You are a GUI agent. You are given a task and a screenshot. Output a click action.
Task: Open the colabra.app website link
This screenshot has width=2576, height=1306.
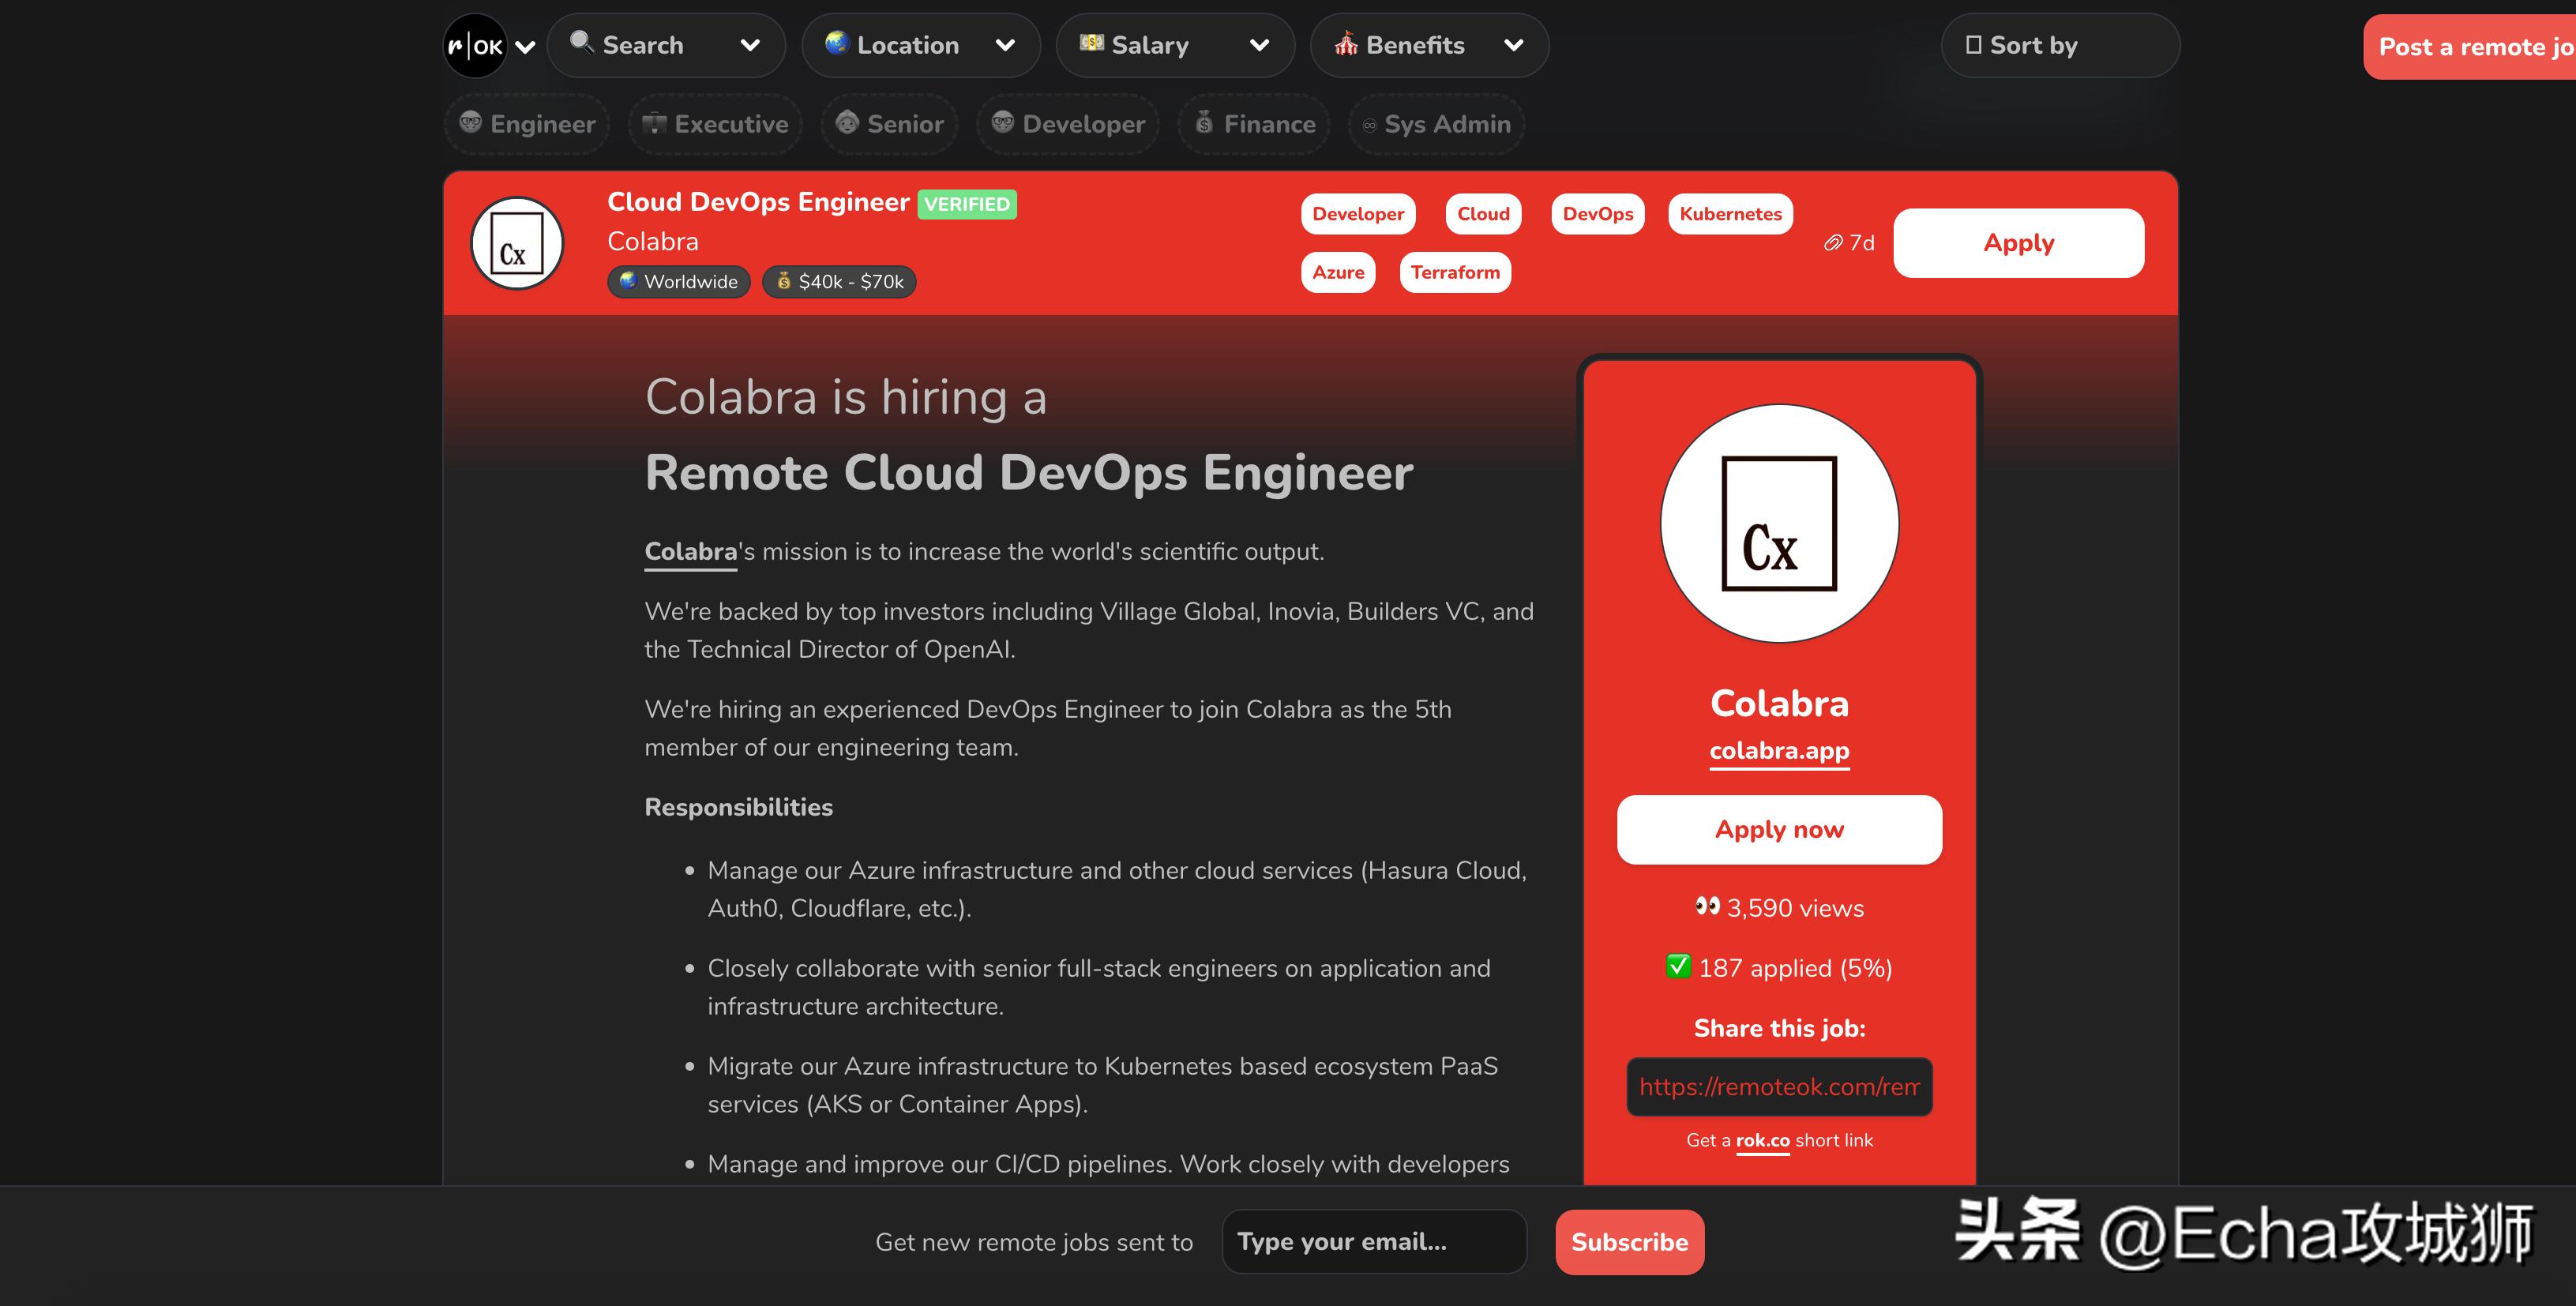point(1779,751)
